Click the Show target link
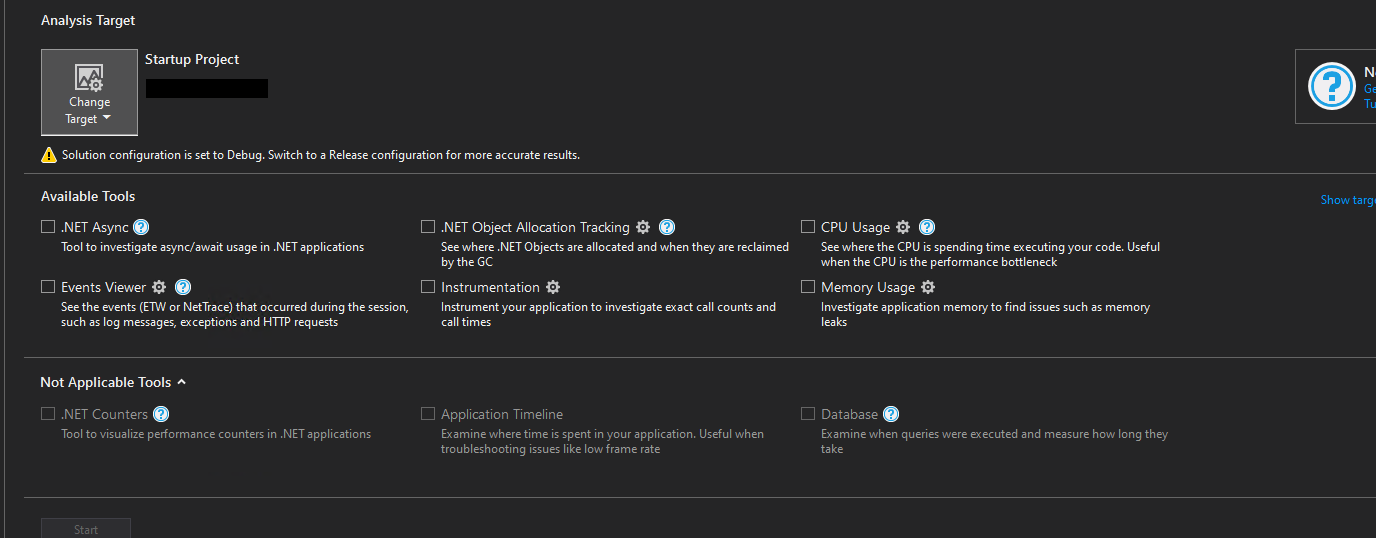The height and width of the screenshot is (538, 1376). click(1348, 200)
